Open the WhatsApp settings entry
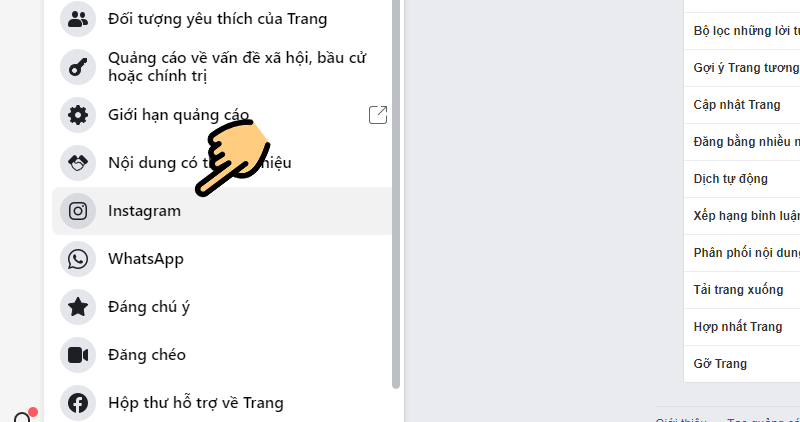The height and width of the screenshot is (422, 800). 222,259
